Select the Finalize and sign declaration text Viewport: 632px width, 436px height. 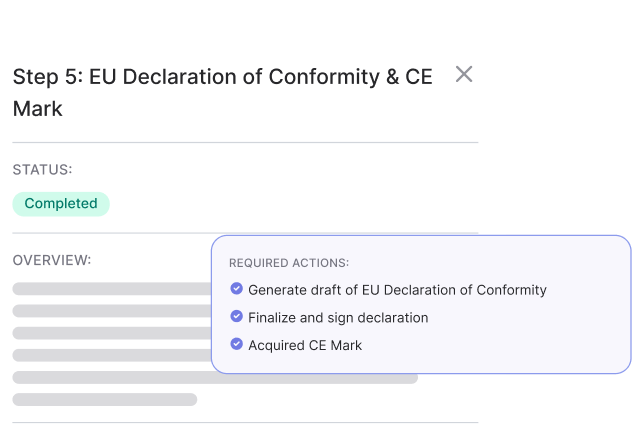click(338, 318)
